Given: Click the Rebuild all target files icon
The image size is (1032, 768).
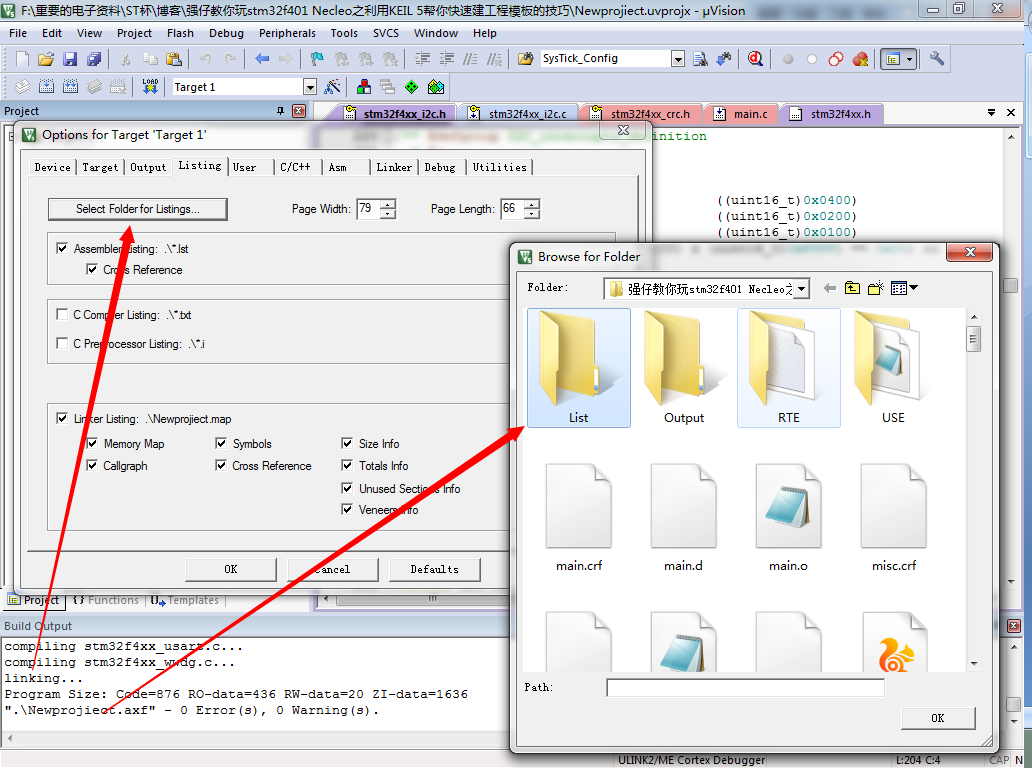Looking at the screenshot, I should pyautogui.click(x=70, y=86).
